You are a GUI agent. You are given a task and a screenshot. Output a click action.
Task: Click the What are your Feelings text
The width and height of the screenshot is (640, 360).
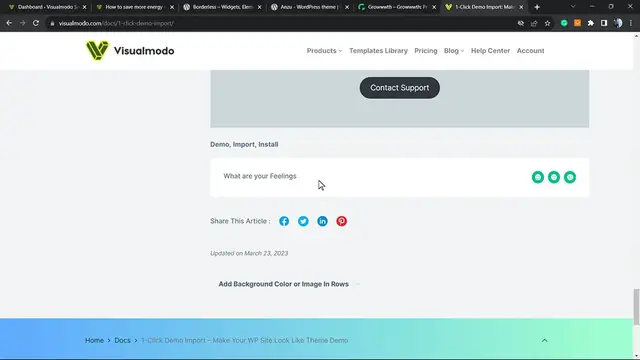click(260, 176)
